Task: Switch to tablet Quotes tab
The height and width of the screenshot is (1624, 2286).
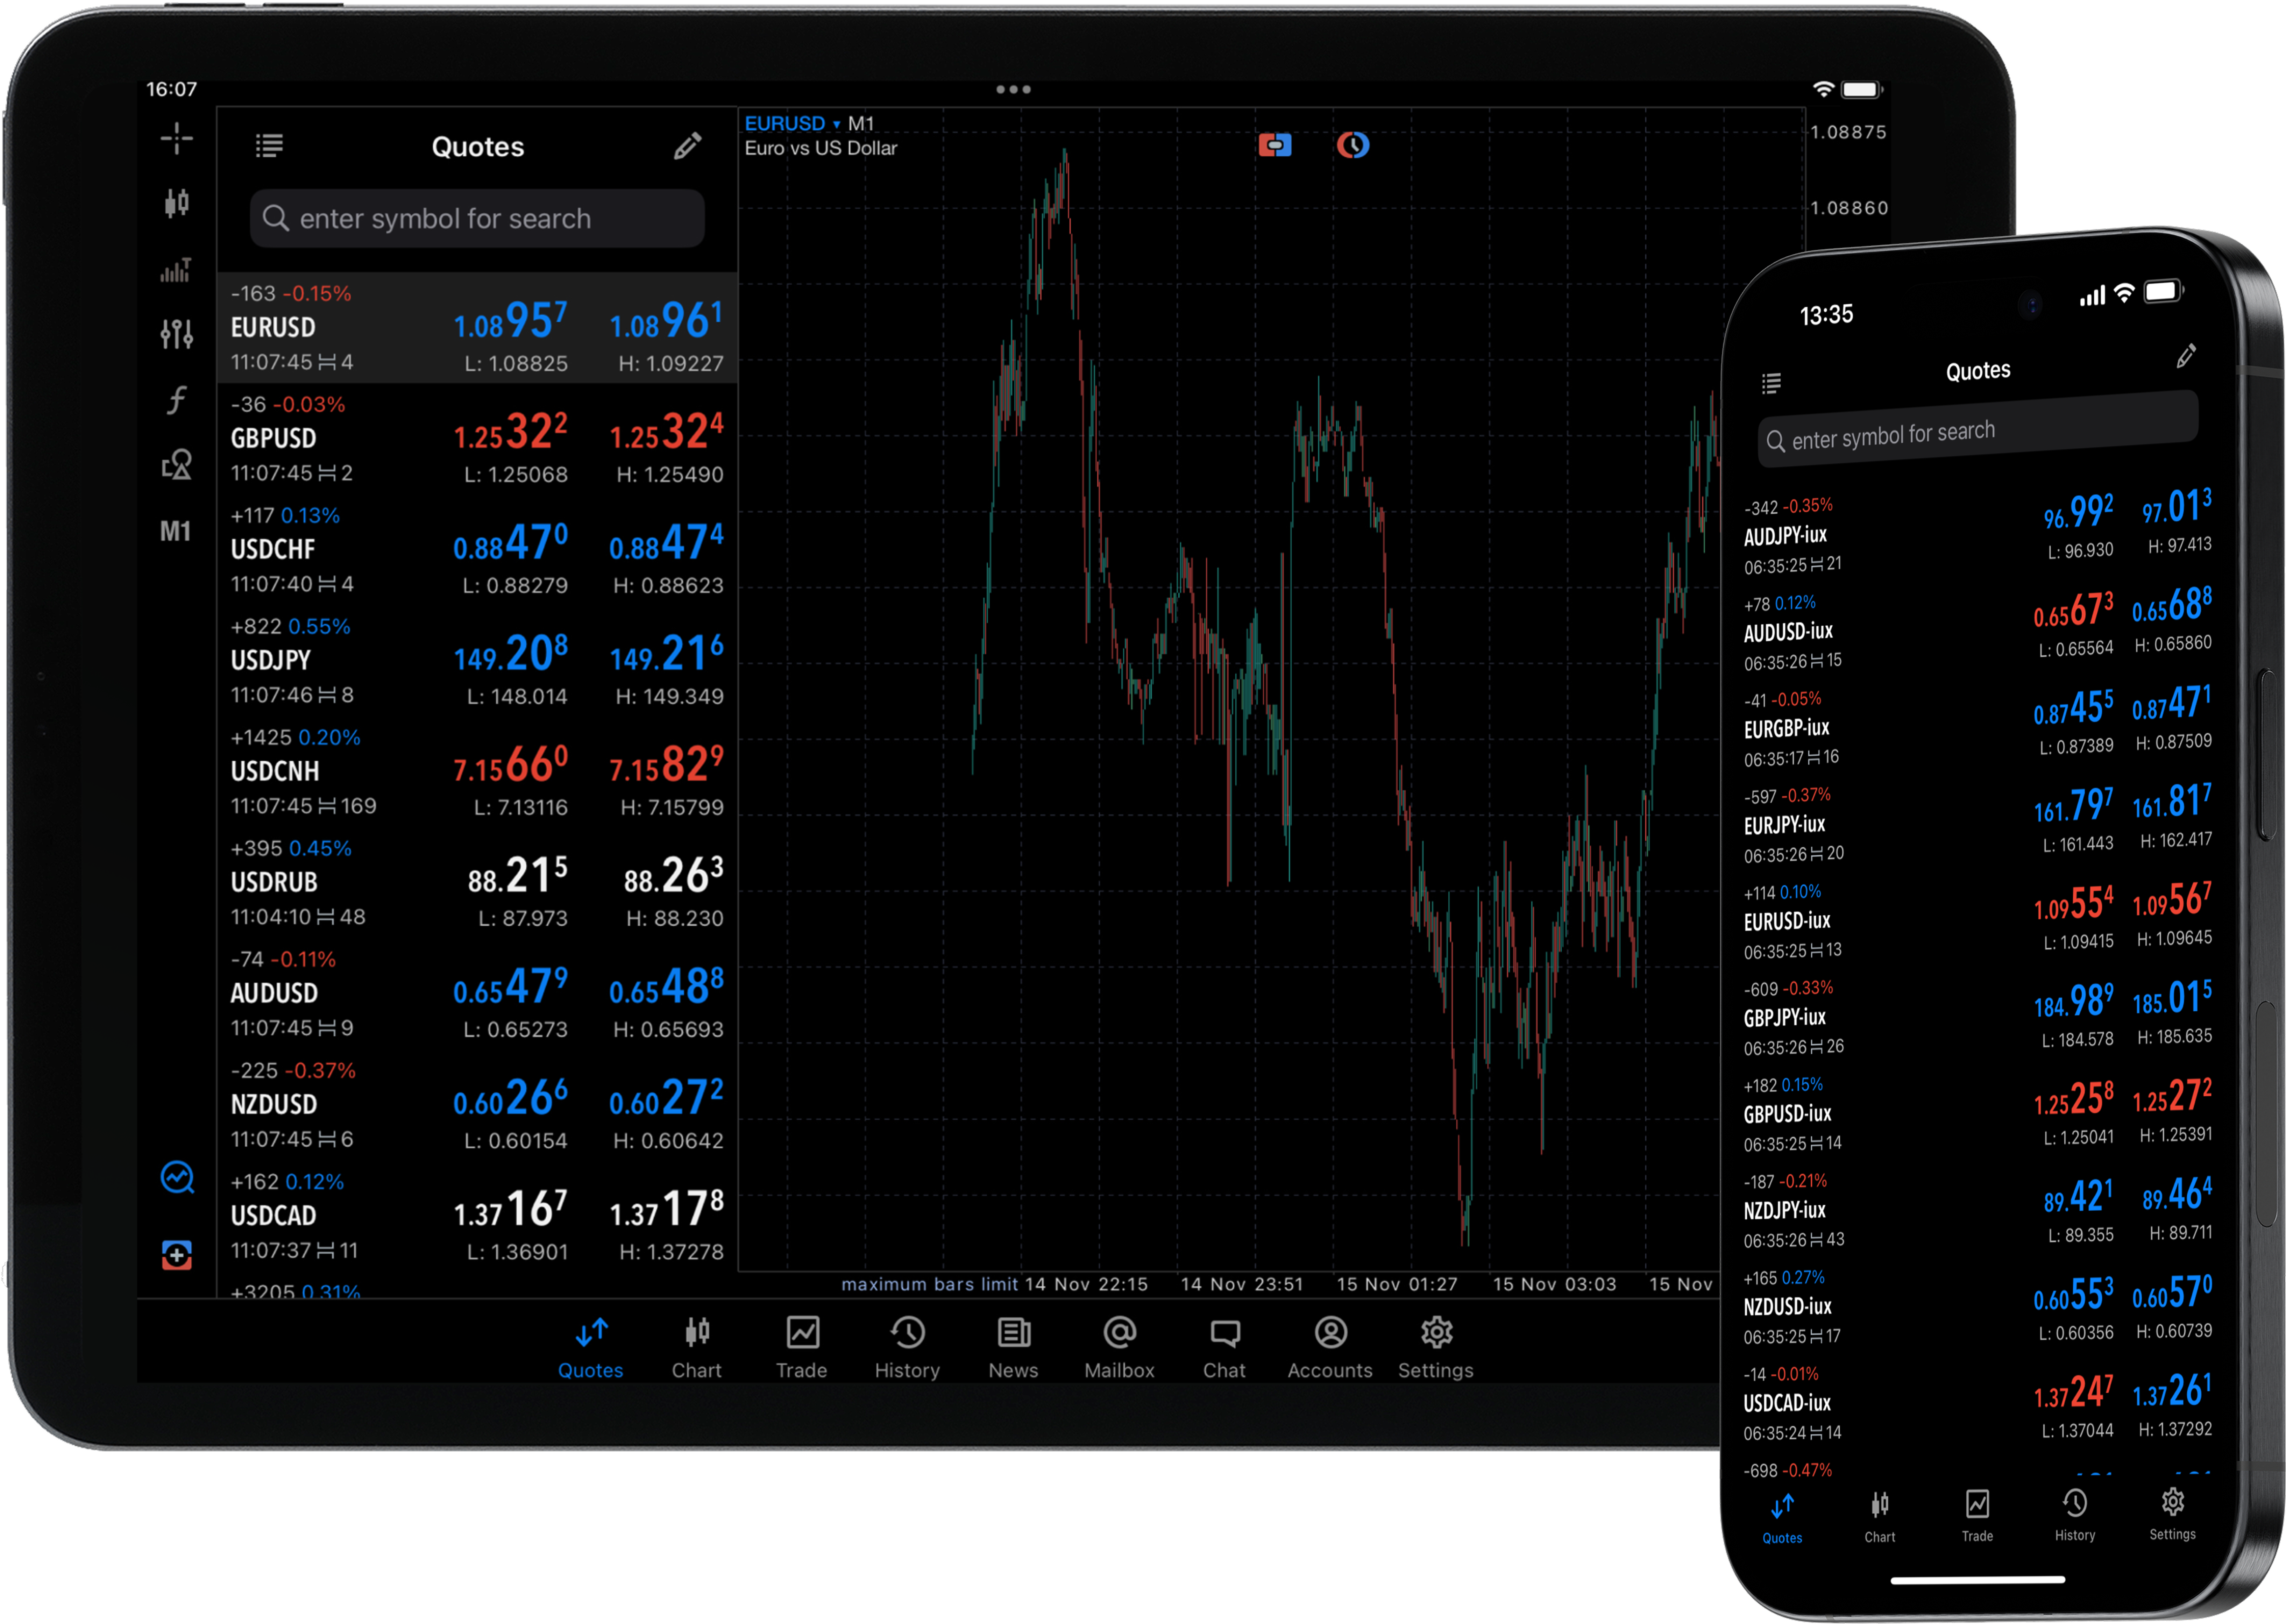Action: coord(591,1348)
